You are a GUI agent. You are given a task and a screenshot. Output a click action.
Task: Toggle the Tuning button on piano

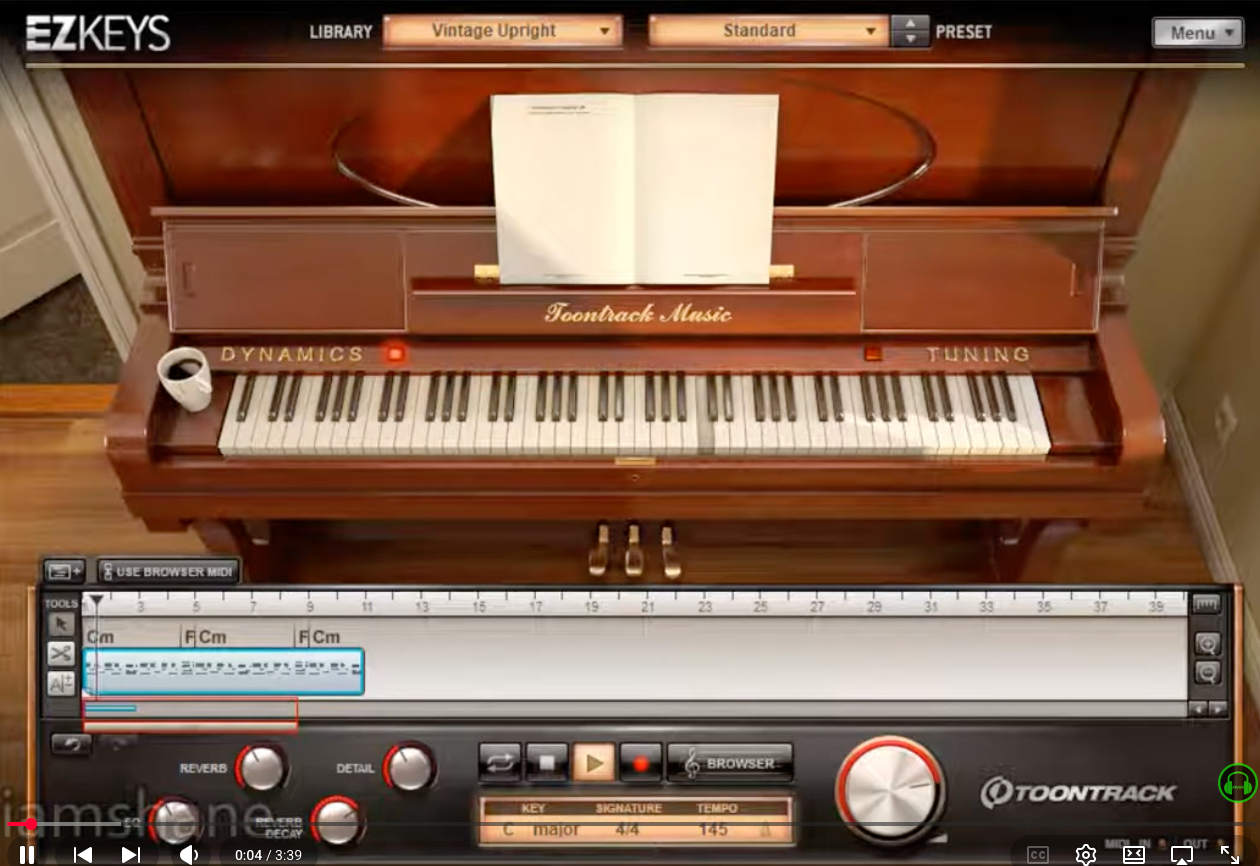coord(873,353)
